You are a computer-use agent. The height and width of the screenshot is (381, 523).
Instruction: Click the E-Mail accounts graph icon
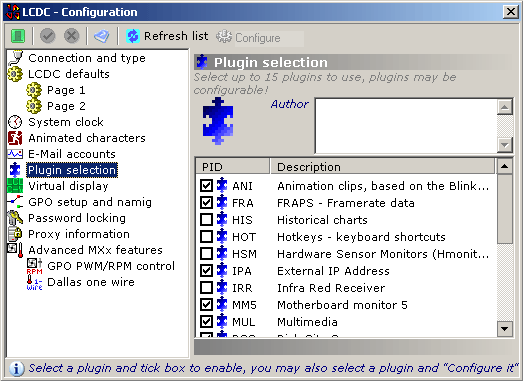pyautogui.click(x=15, y=154)
